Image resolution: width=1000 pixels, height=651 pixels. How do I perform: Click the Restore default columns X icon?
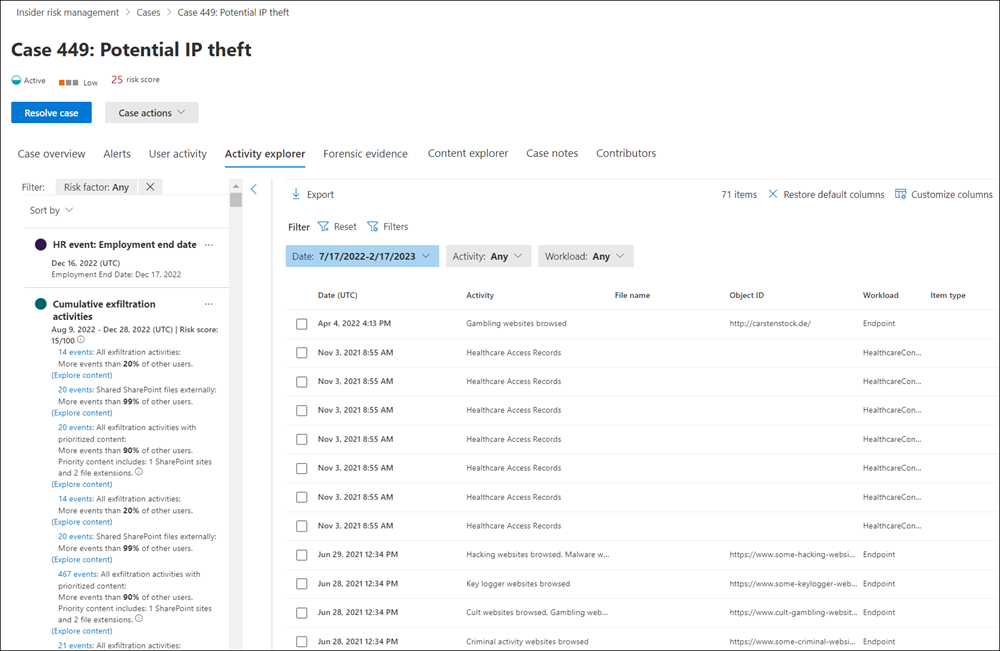pyautogui.click(x=771, y=193)
